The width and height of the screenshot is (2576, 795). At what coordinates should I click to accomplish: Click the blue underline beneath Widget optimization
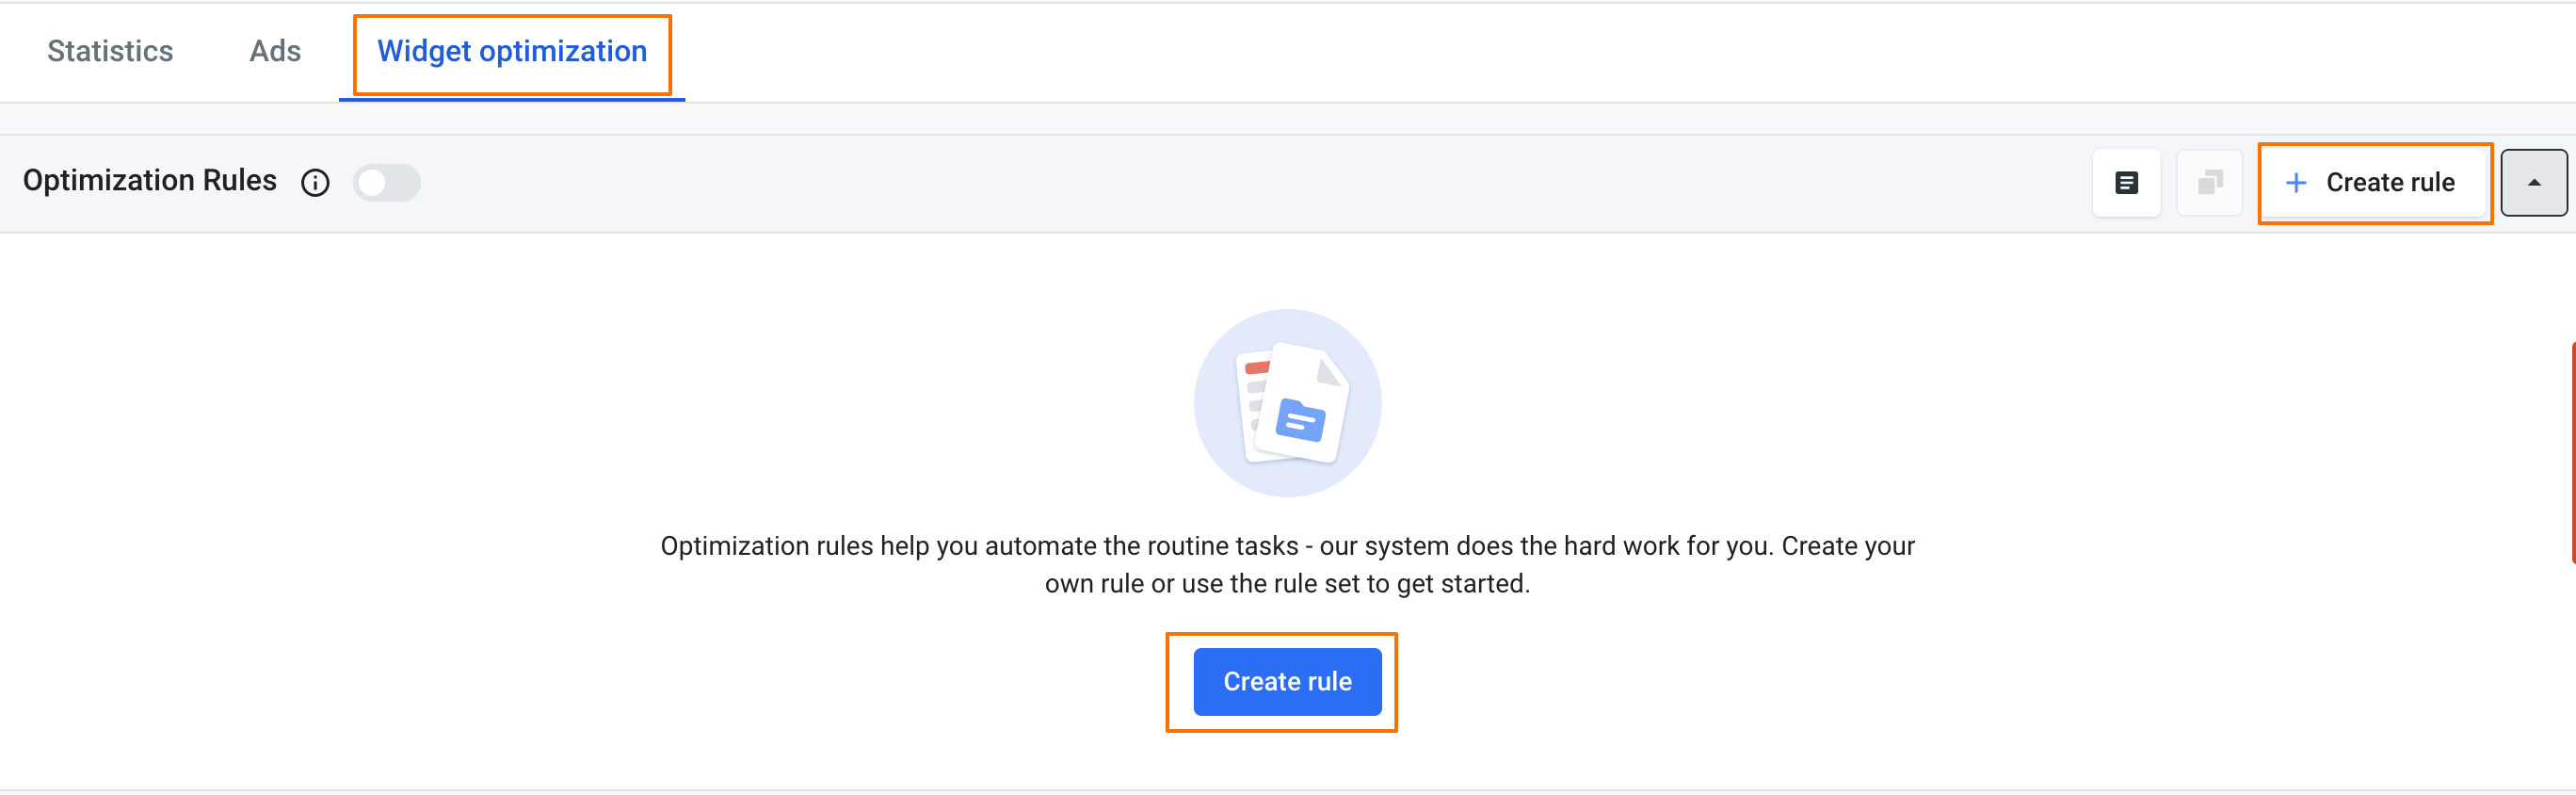(512, 99)
